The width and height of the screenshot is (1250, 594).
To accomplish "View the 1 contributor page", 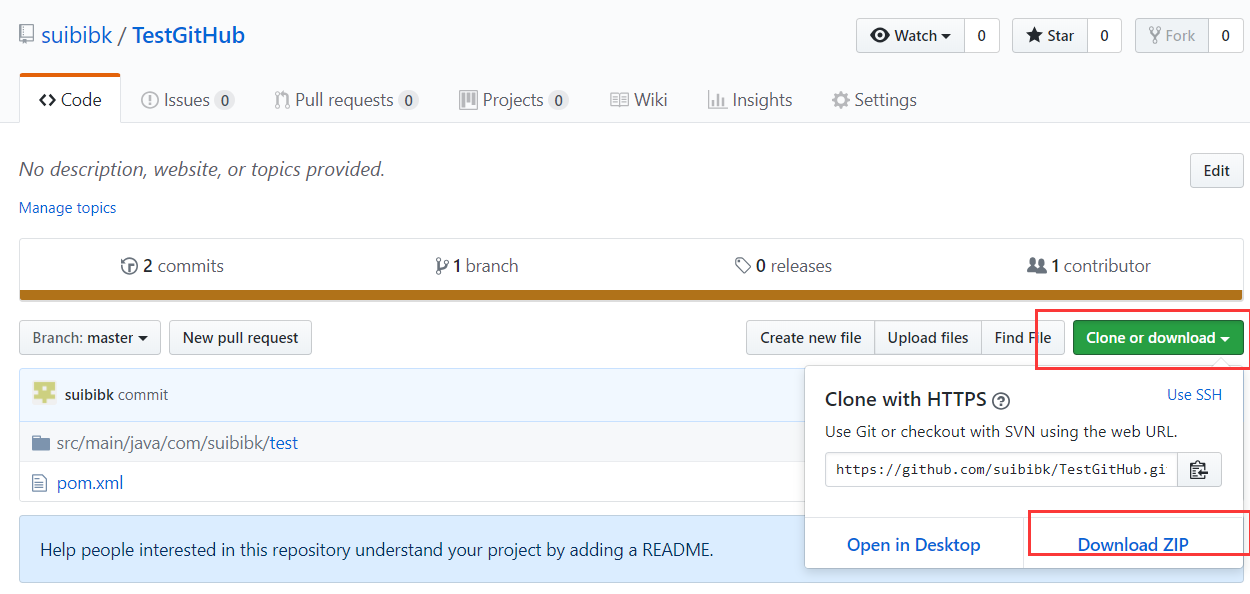I will tap(1089, 266).
